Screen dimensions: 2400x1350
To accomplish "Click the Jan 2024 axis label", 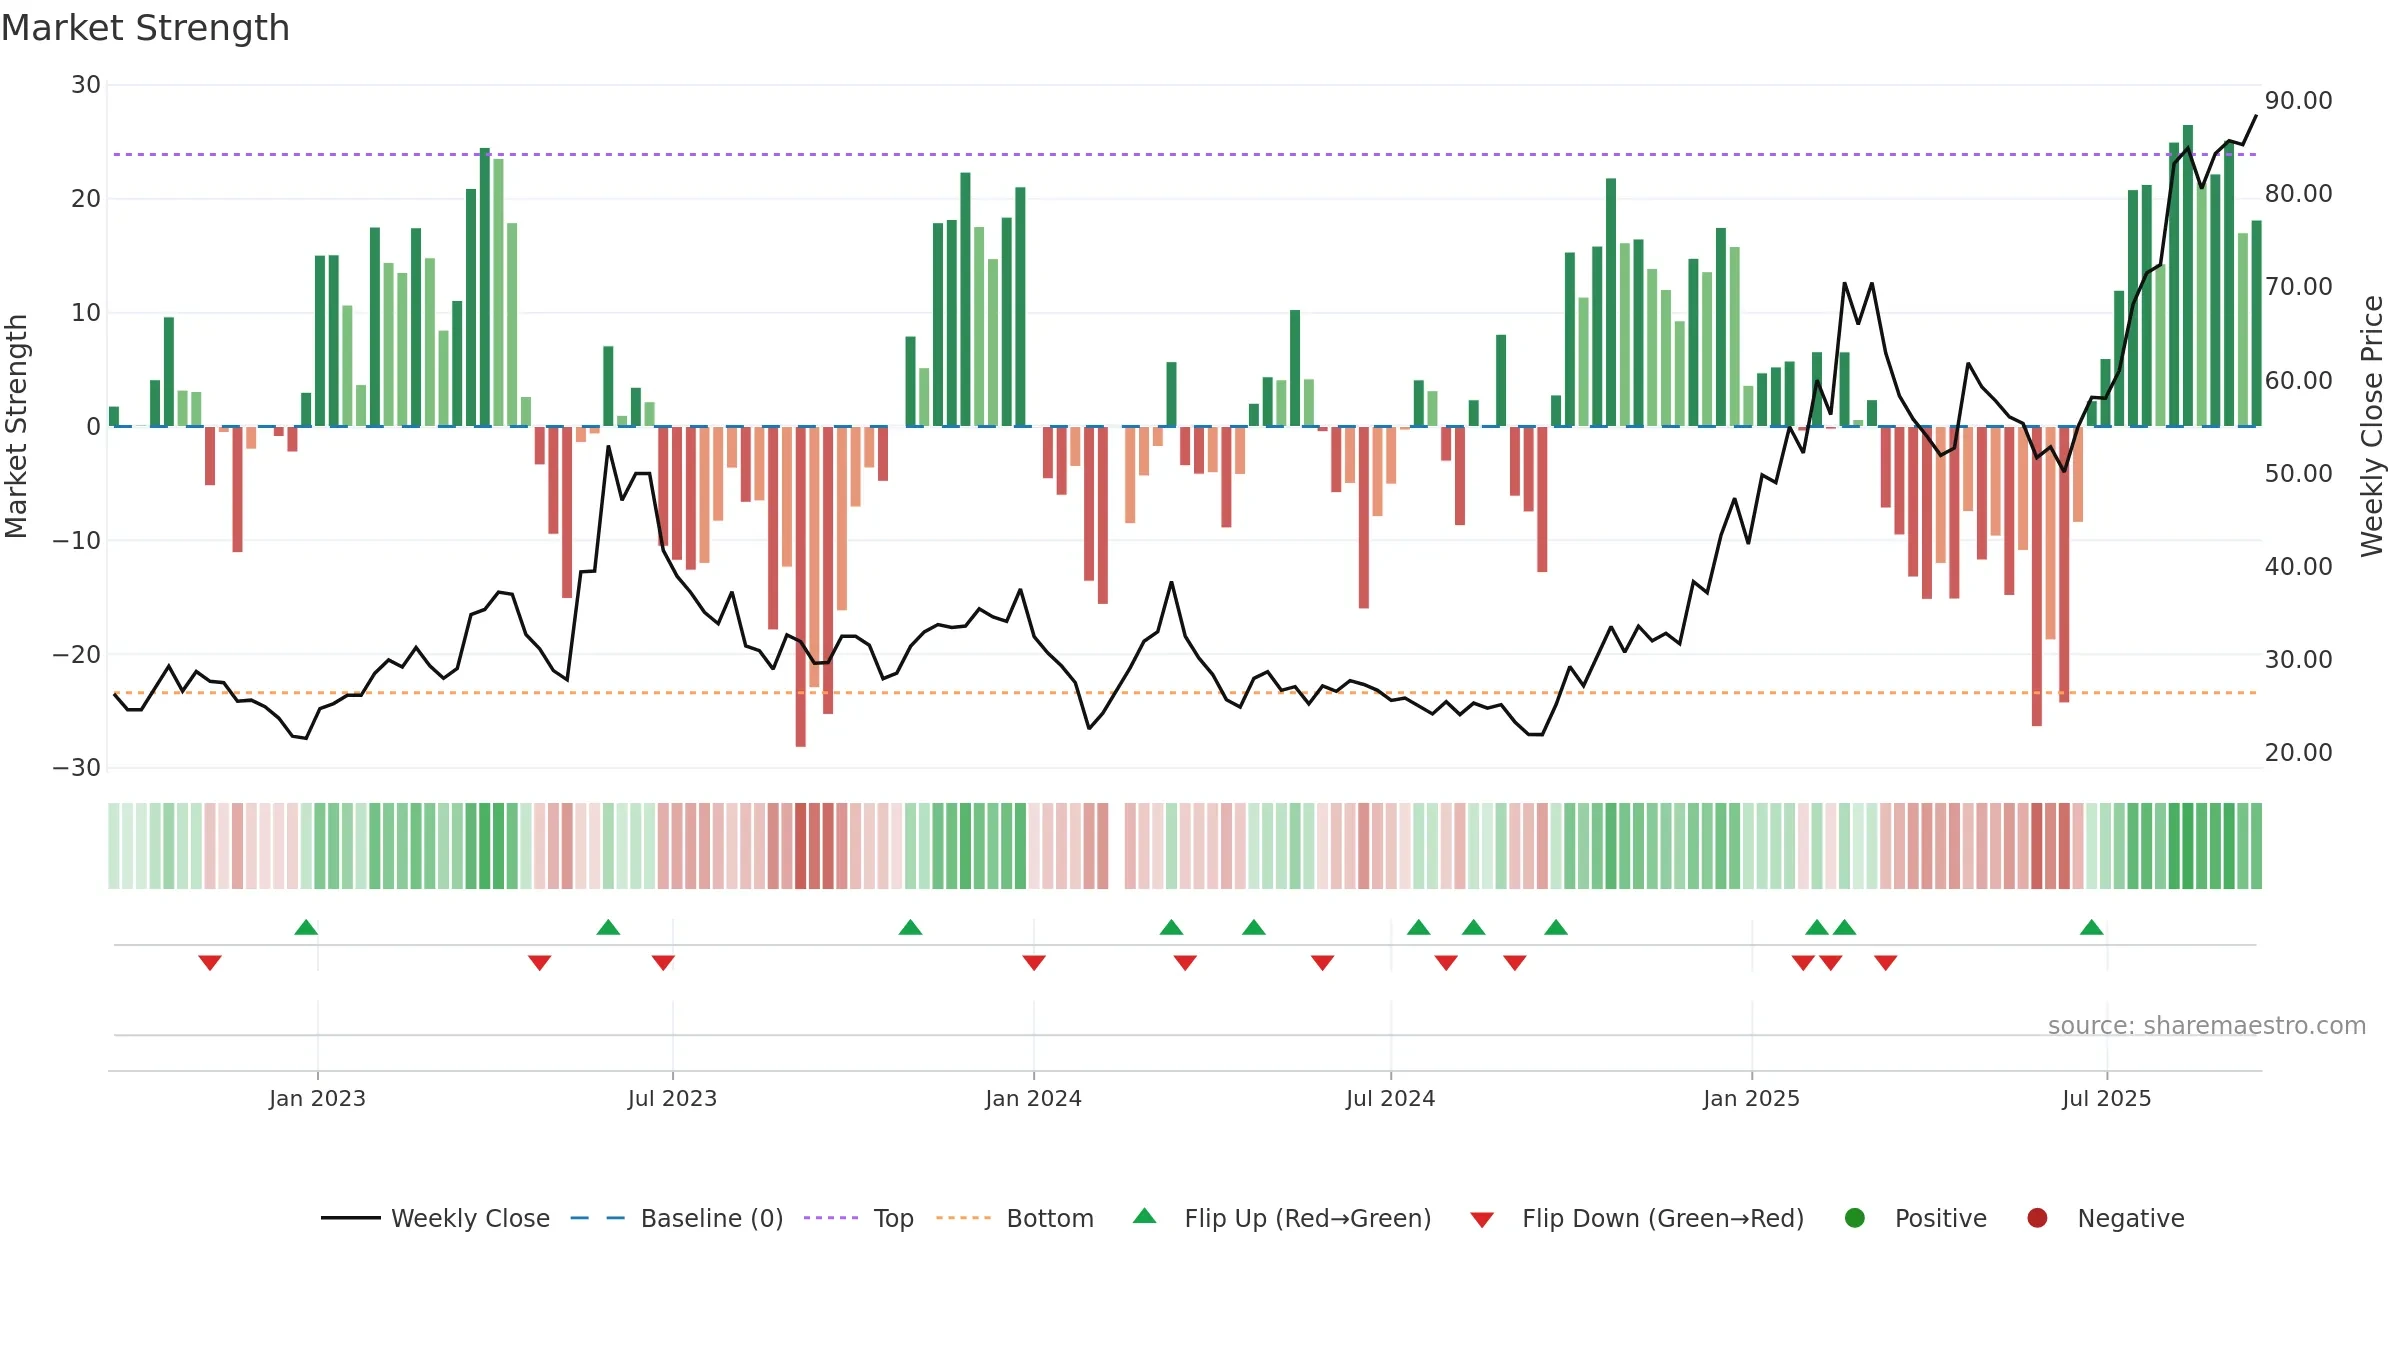I will [1033, 1098].
